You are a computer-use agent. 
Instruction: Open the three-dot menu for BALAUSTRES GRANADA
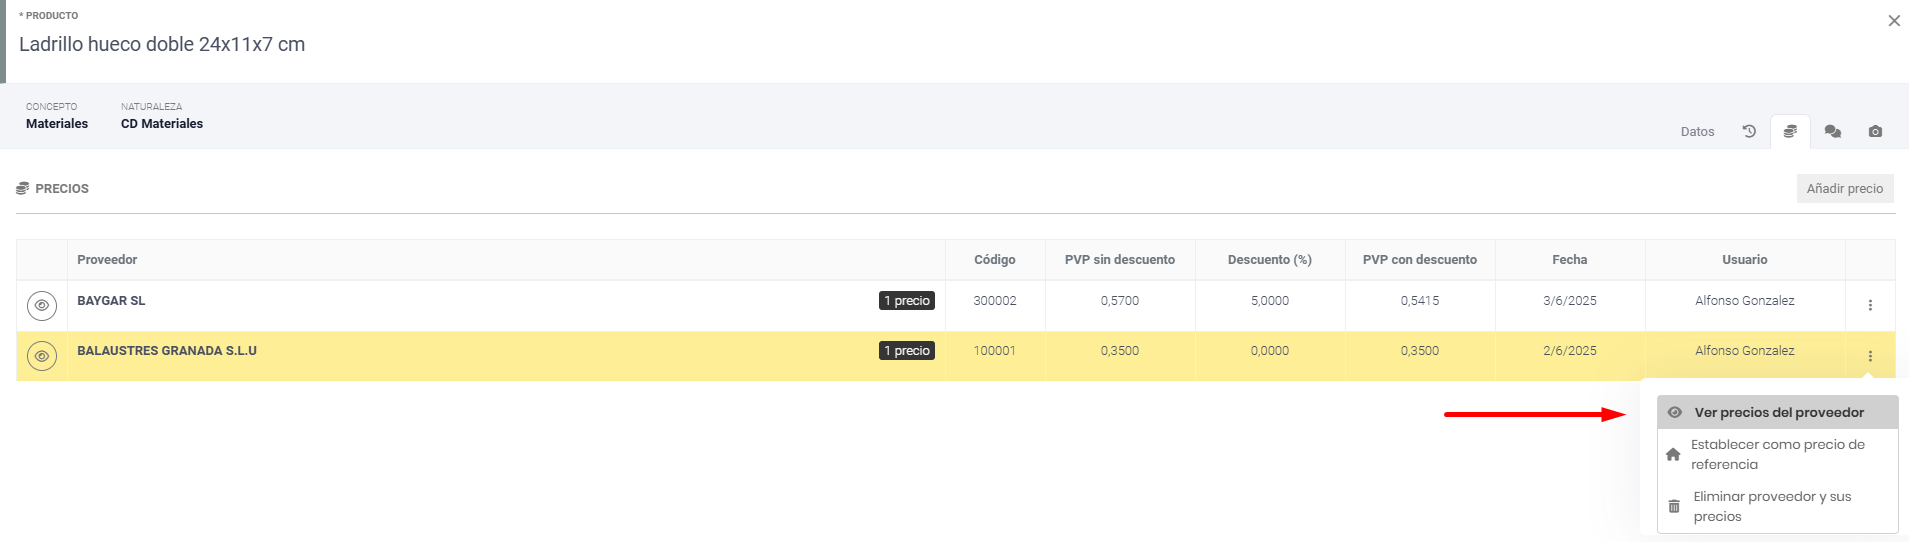tap(1870, 356)
